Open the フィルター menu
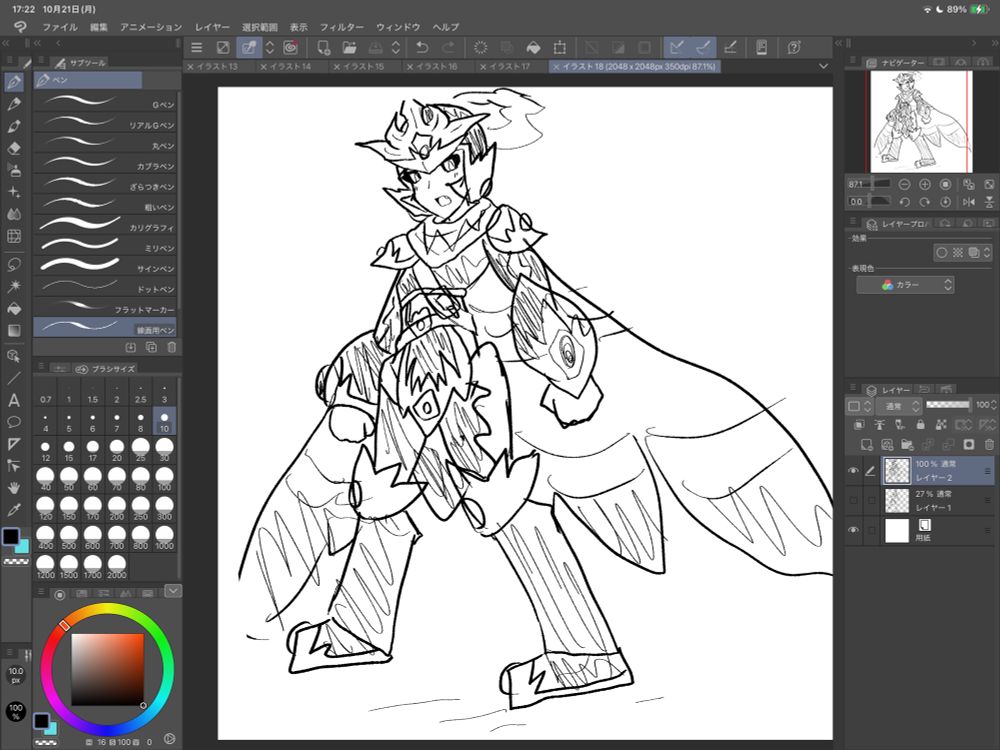The height and width of the screenshot is (750, 1000). (341, 26)
